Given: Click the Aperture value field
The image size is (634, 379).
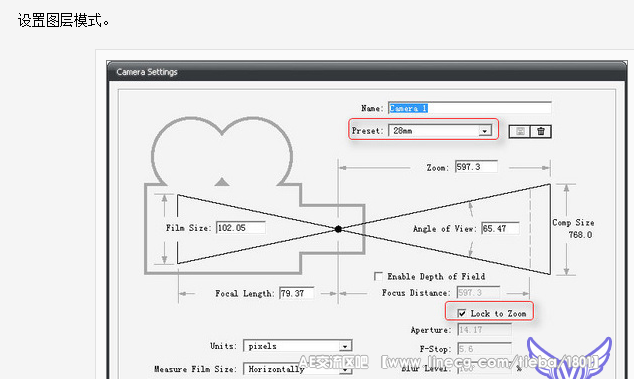Looking at the screenshot, I should (x=484, y=330).
